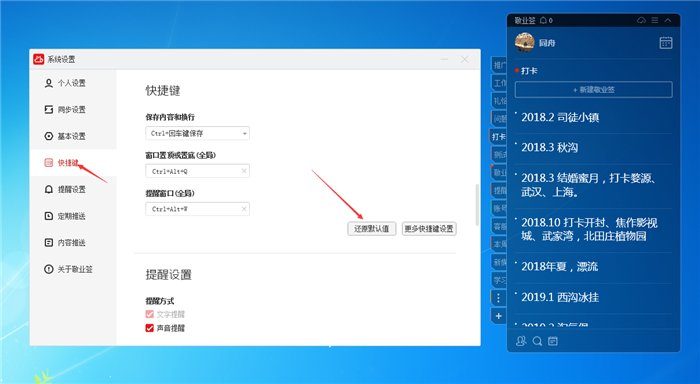This screenshot has height=384, width=700.
Task: Switch to the 学习 side tab
Action: click(x=499, y=280)
